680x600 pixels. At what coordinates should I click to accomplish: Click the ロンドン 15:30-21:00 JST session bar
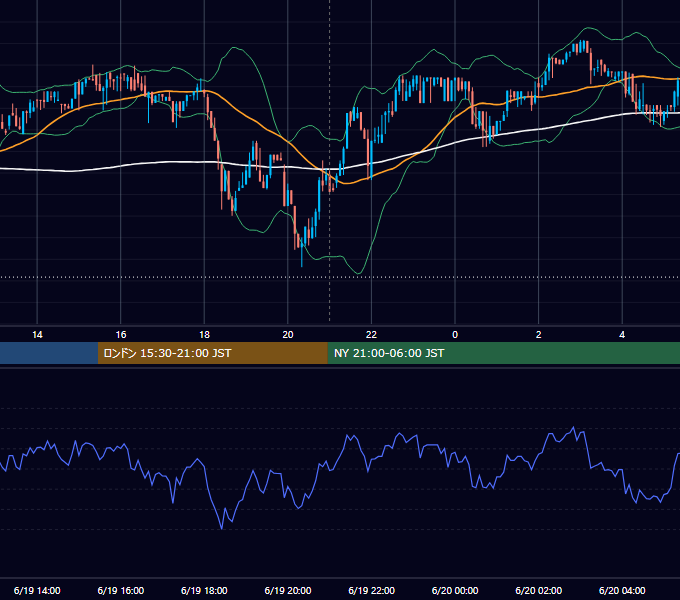(x=212, y=353)
